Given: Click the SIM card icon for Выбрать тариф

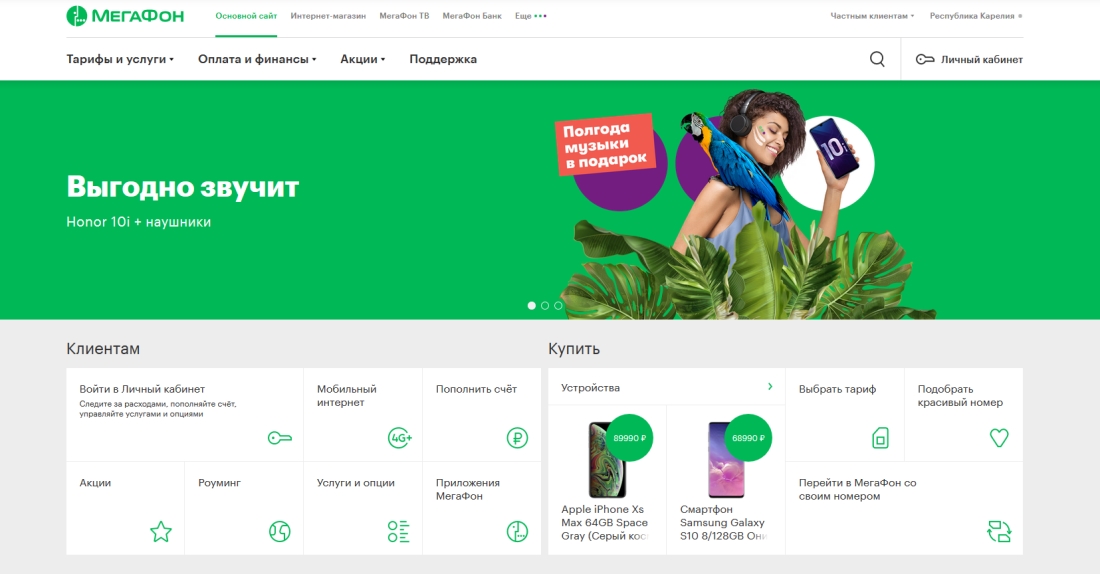Looking at the screenshot, I should 880,438.
